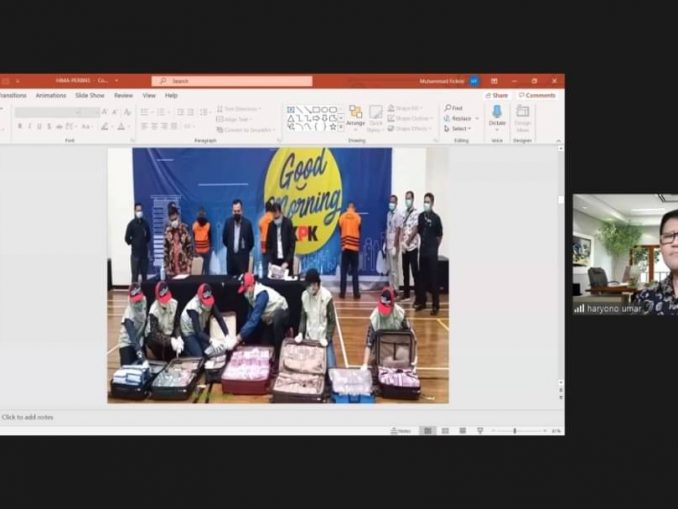Open the Select dropdown in Editing group
Viewport: 678px width, 509px height.
click(457, 128)
